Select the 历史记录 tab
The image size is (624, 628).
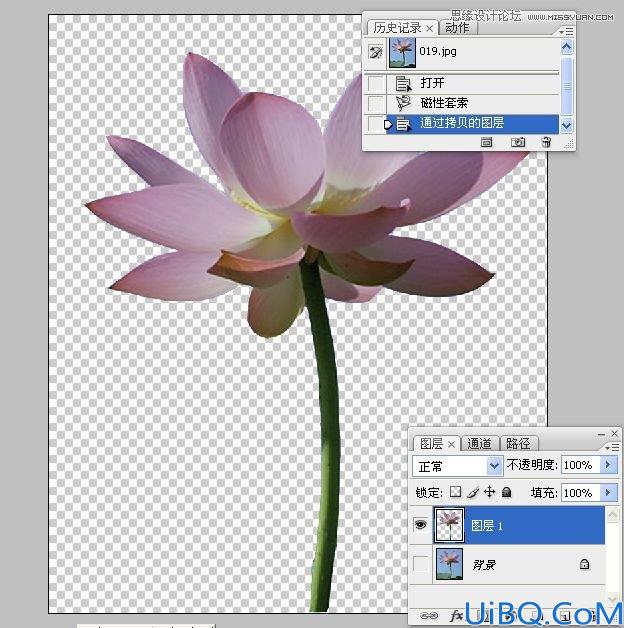[x=397, y=28]
